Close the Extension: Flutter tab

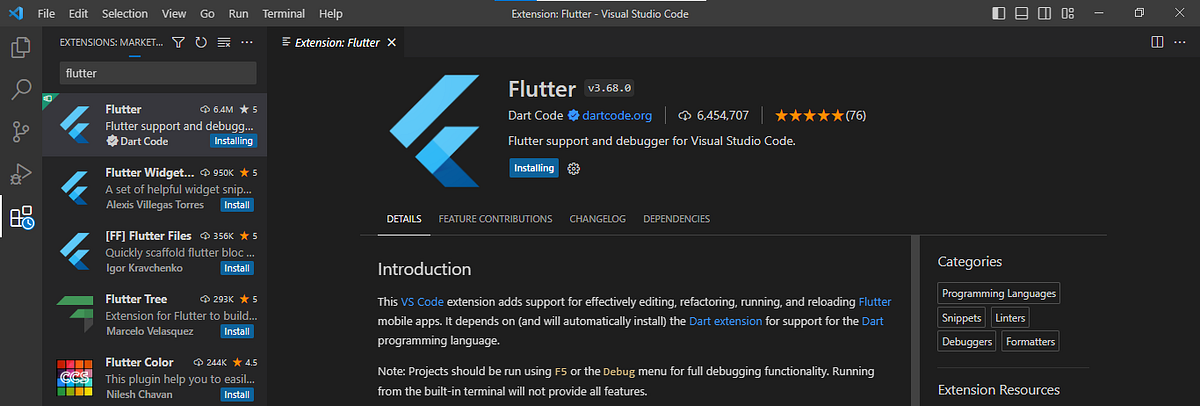pos(392,42)
